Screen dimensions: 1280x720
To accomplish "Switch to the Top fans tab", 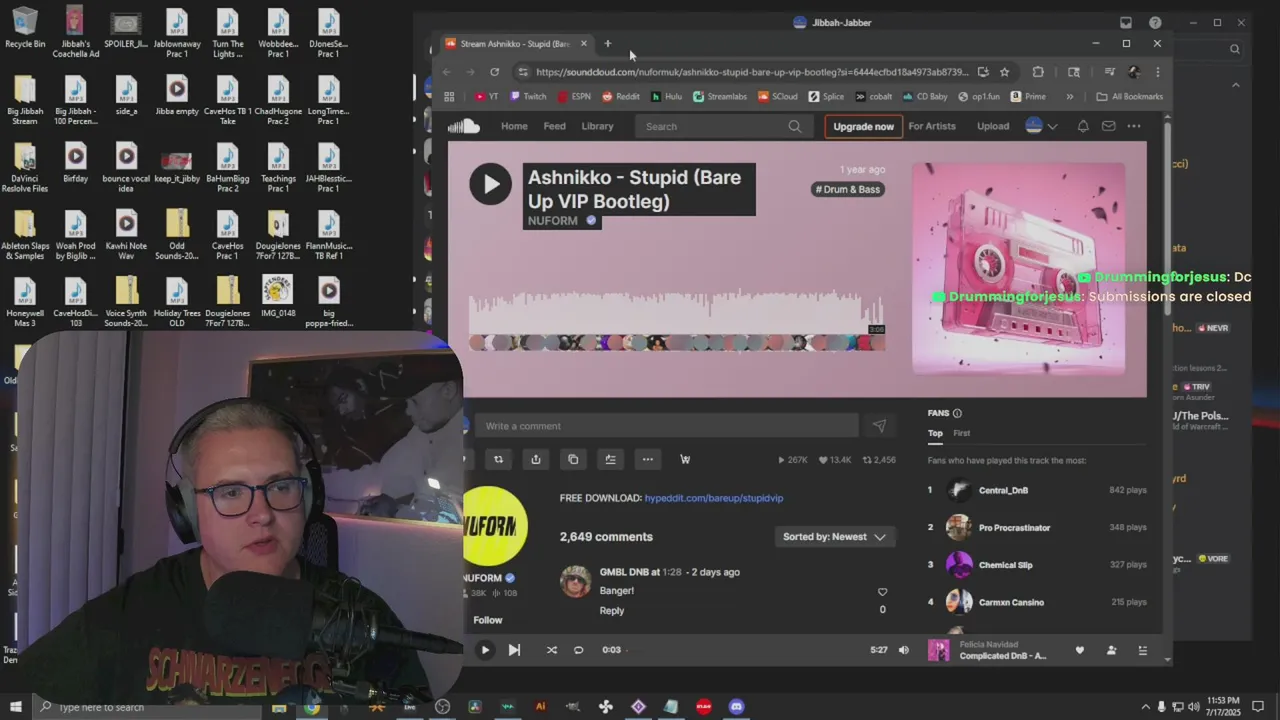I will [x=935, y=433].
